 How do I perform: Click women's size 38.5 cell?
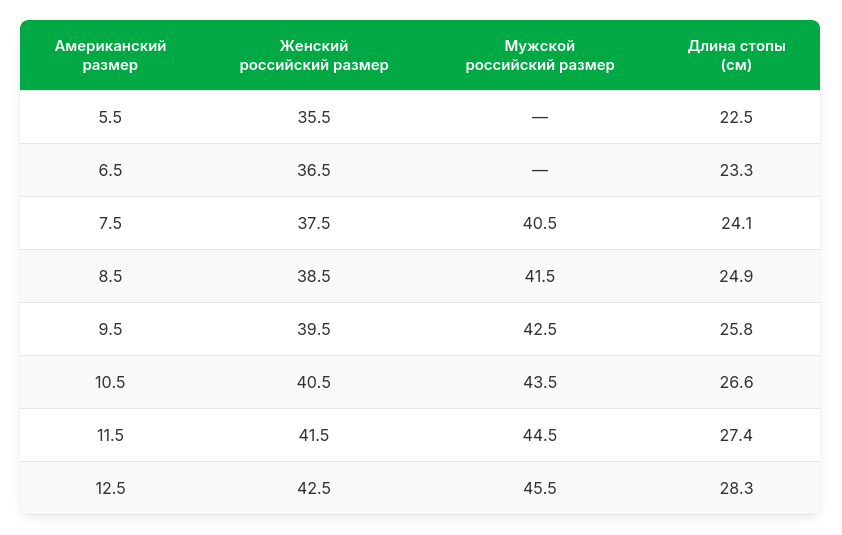[x=314, y=276]
